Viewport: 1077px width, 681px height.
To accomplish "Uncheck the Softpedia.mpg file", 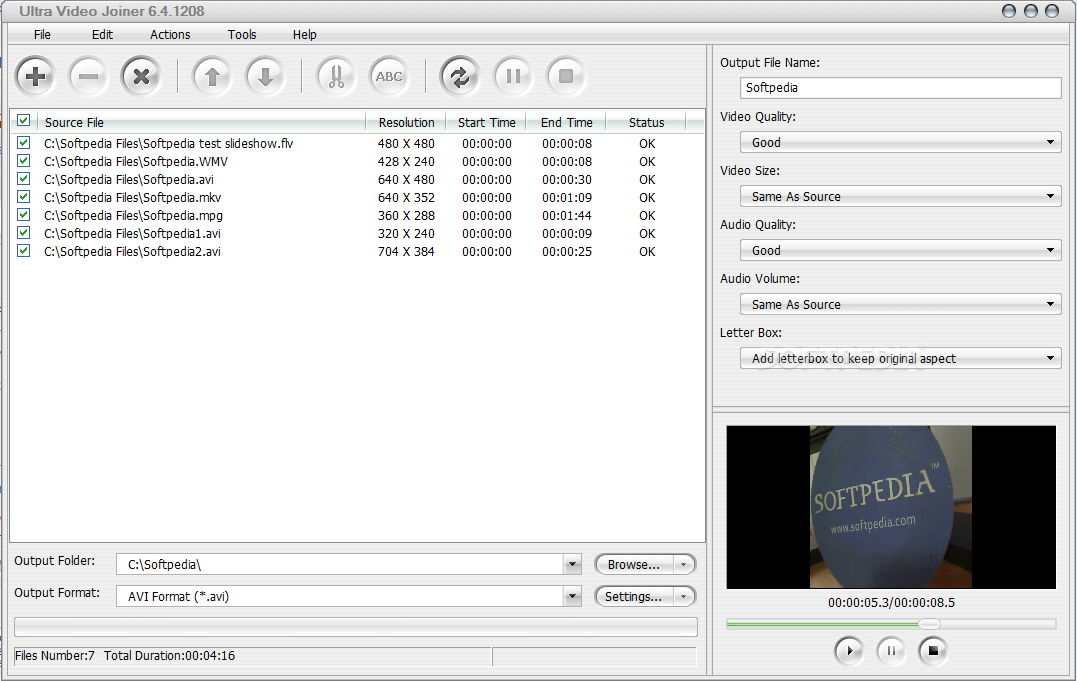I will (24, 215).
